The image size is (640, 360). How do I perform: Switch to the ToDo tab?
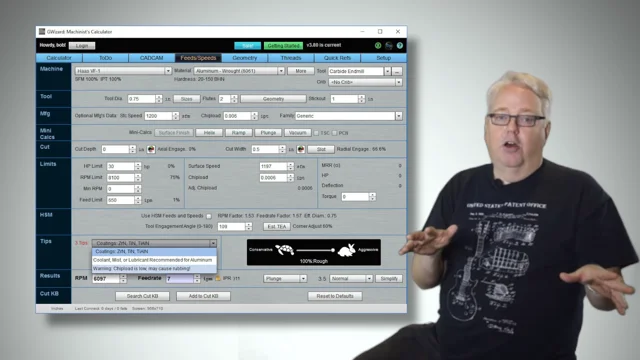(105, 58)
